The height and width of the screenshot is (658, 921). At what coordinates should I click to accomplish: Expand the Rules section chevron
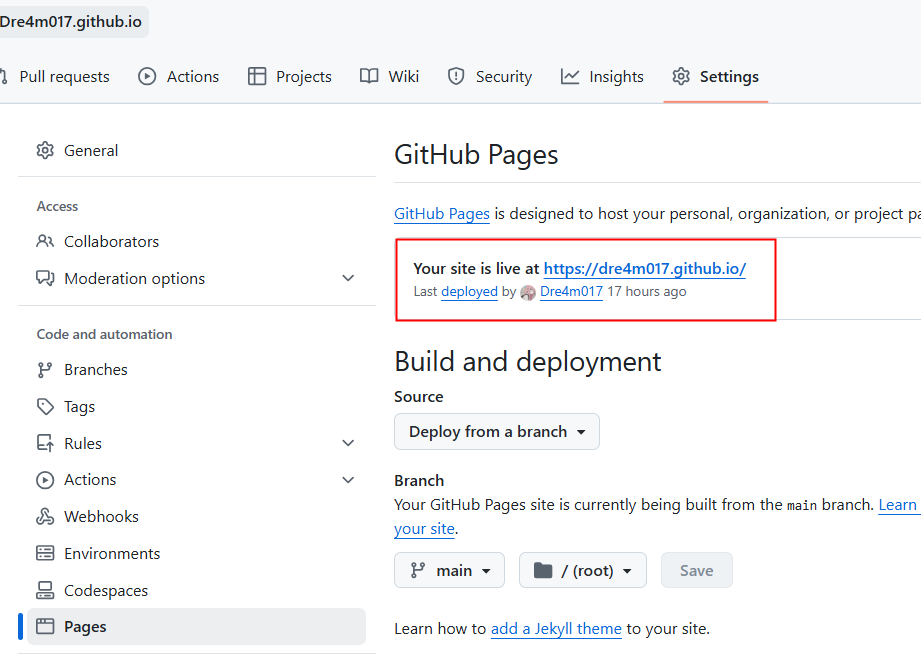[x=348, y=443]
